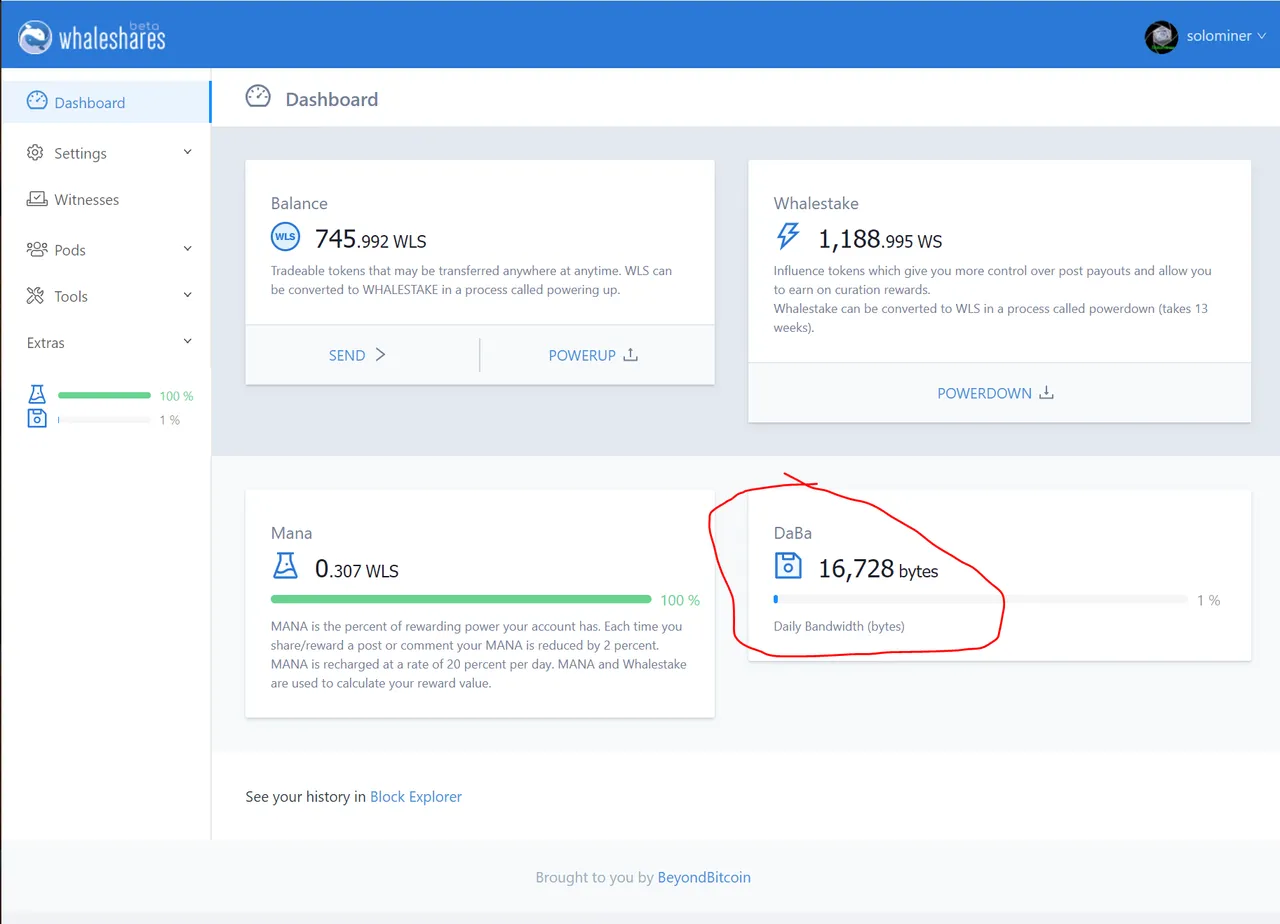Open the BeyondBitcoin footer link
This screenshot has width=1280, height=924.
click(704, 877)
